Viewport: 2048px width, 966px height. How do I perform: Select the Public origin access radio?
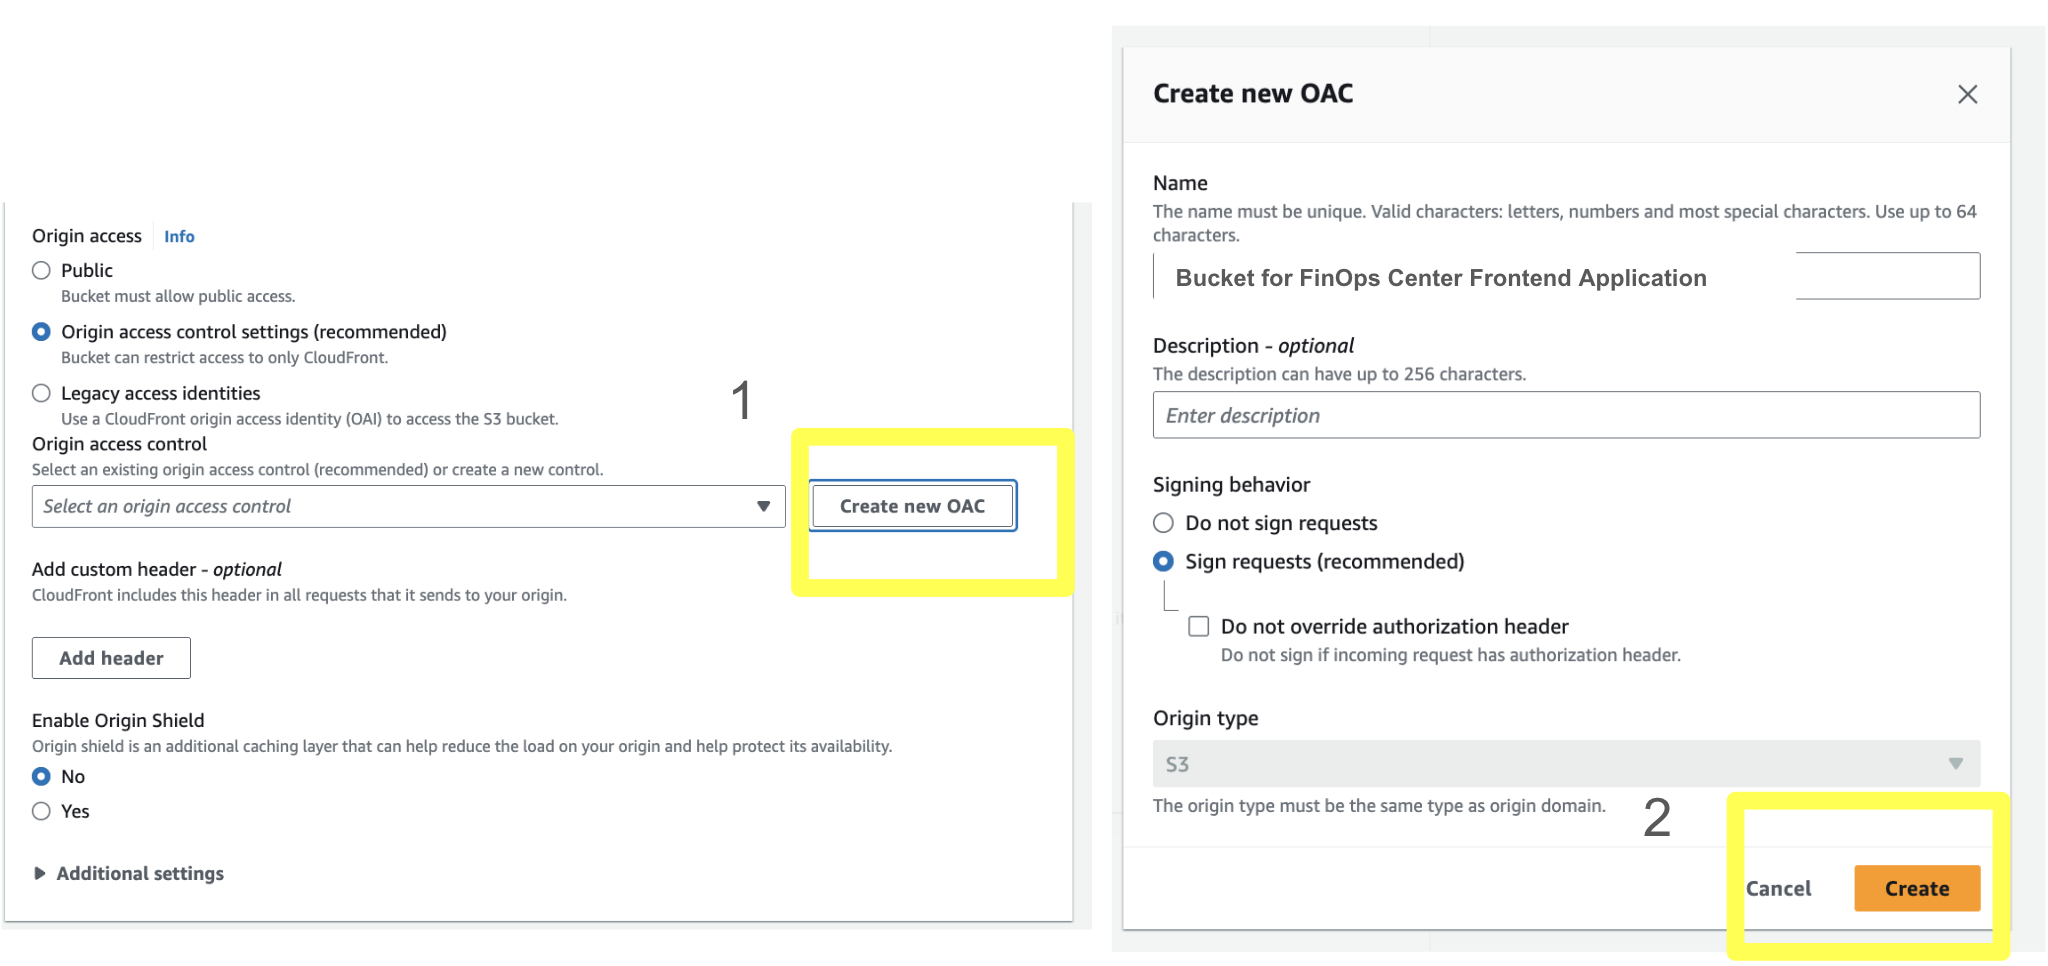point(41,270)
